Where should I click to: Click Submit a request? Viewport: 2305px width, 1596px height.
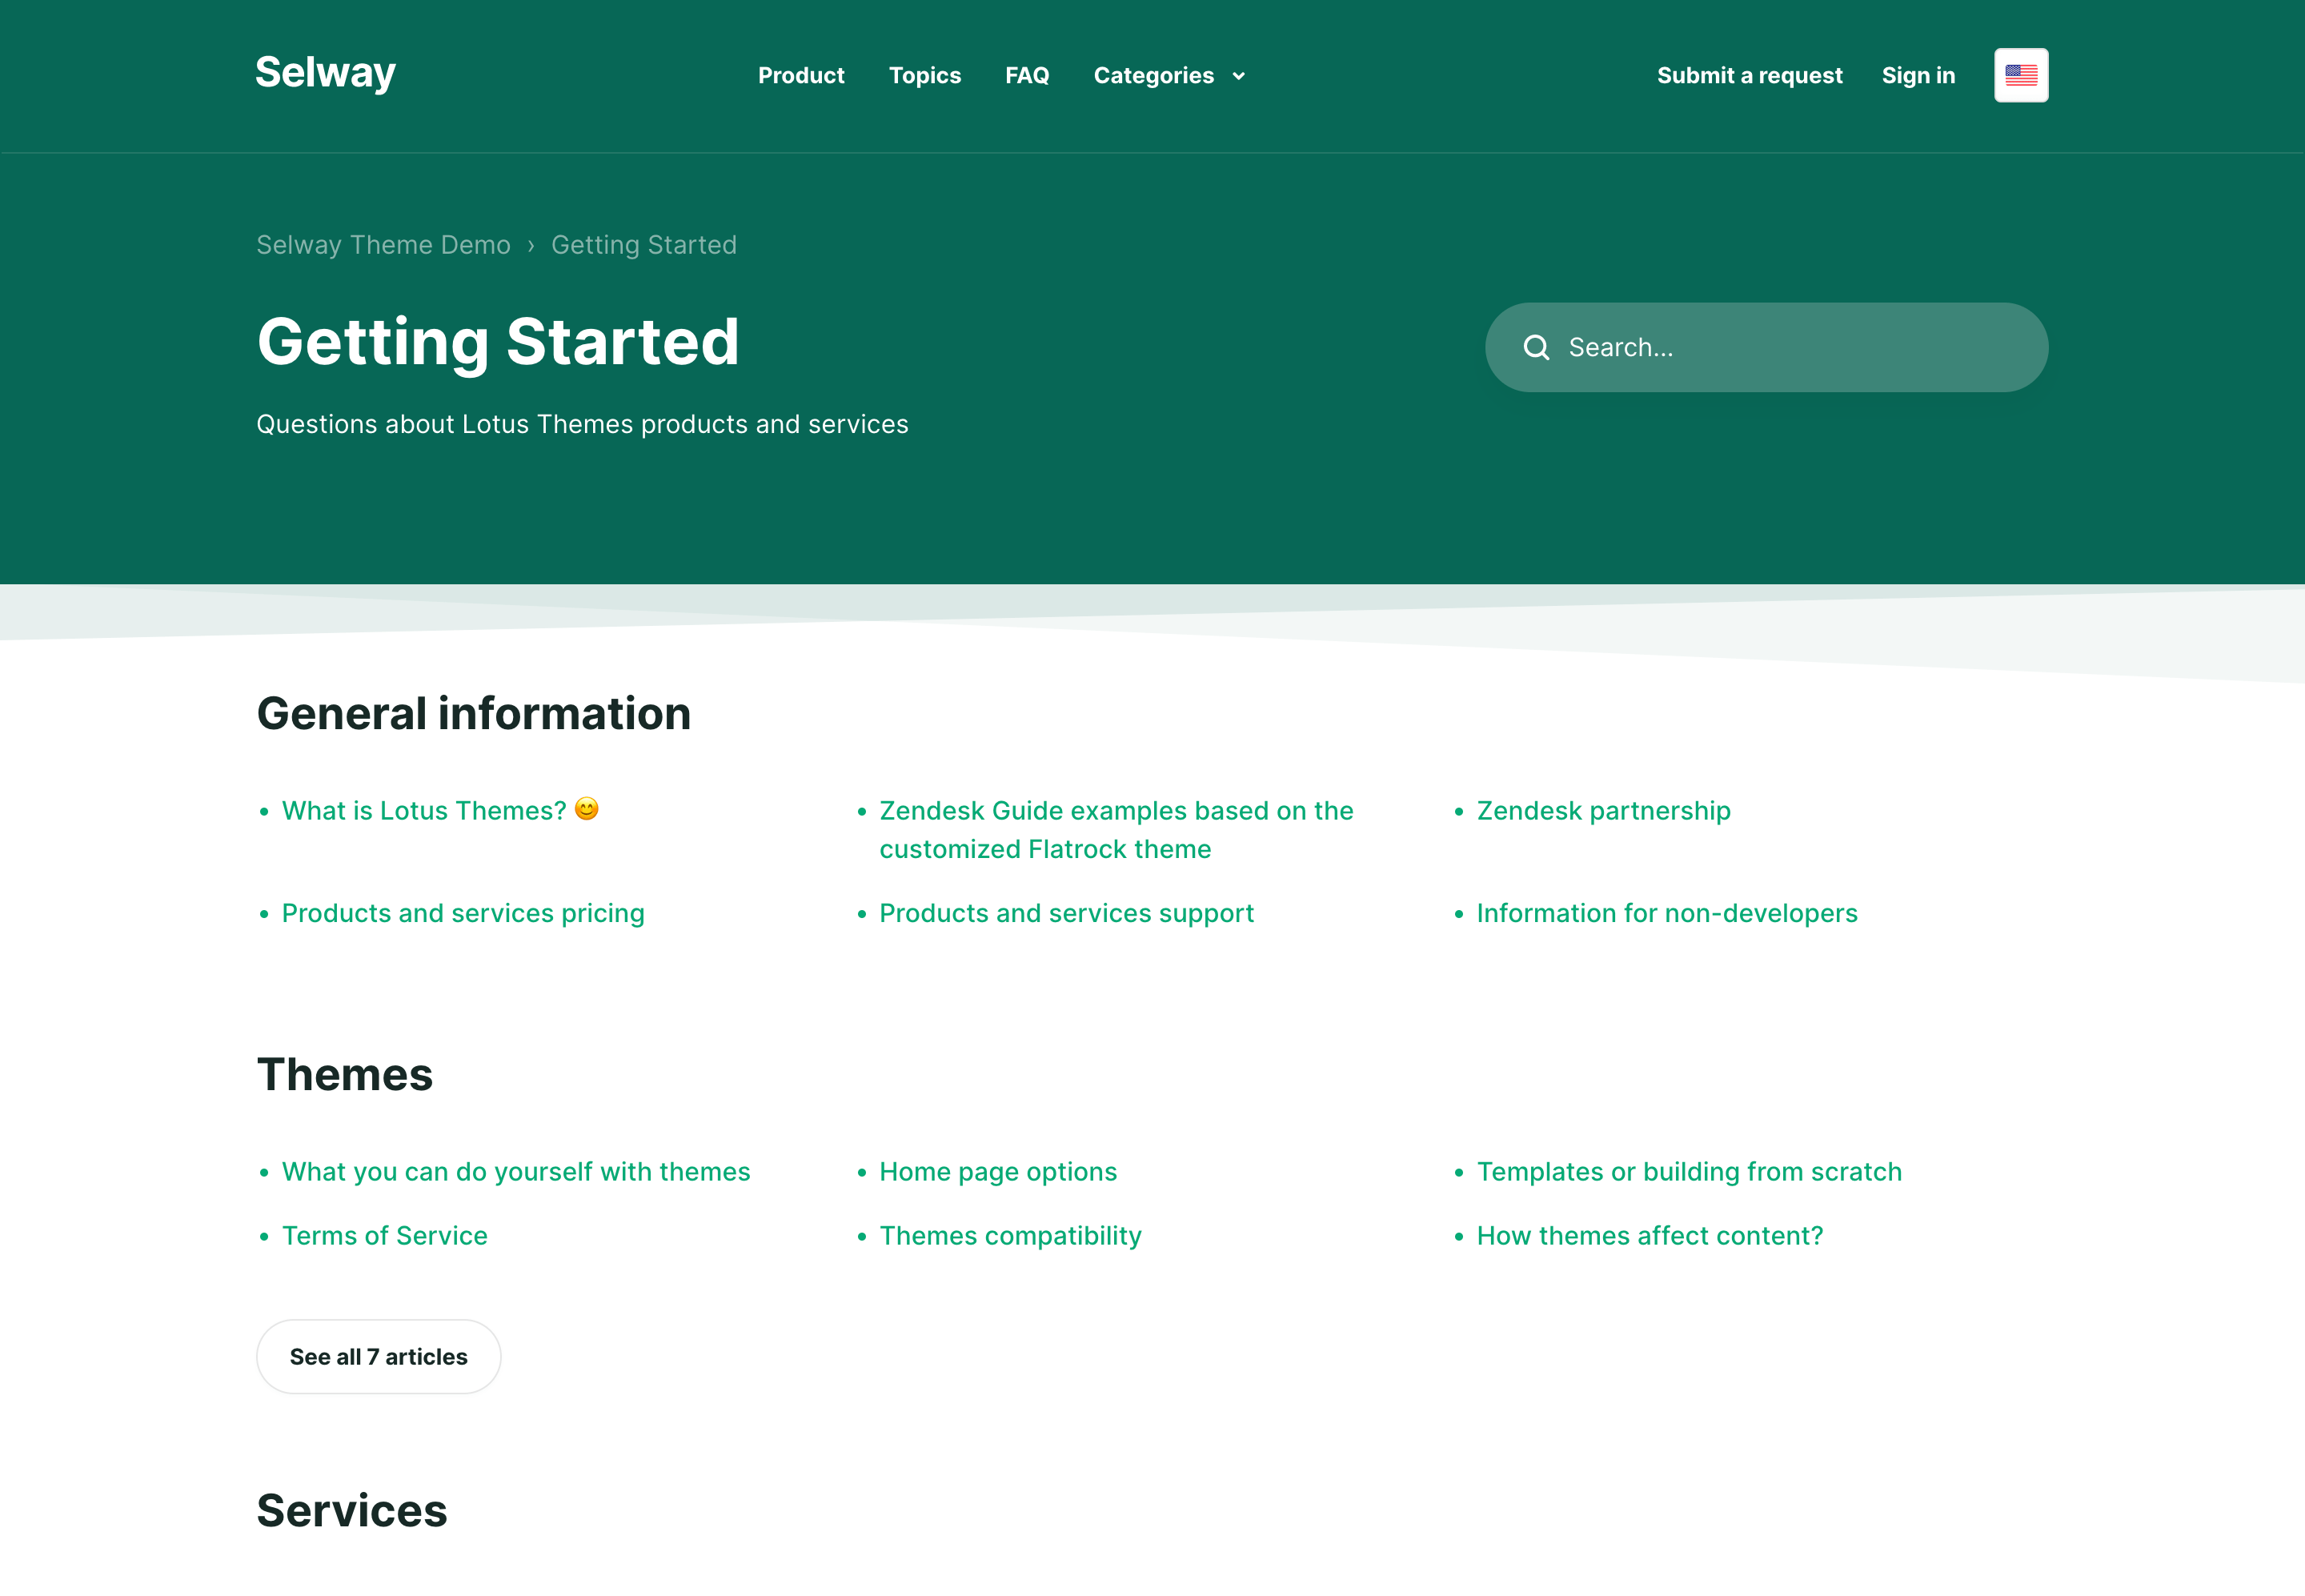coord(1749,76)
